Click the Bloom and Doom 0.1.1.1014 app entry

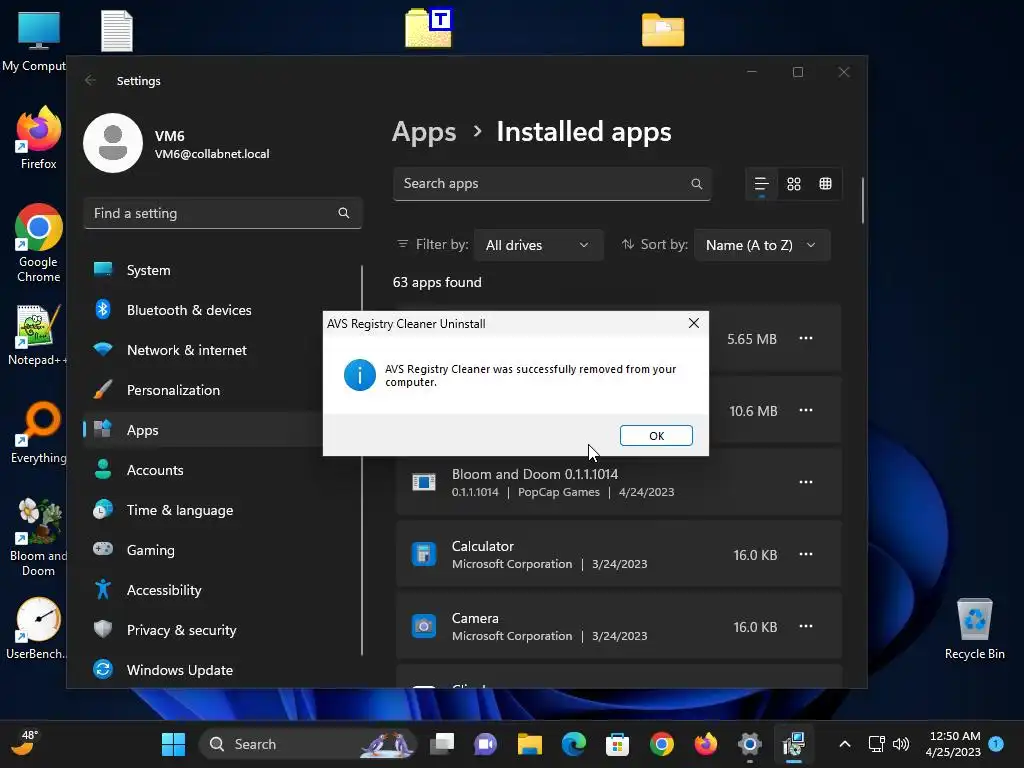618,482
